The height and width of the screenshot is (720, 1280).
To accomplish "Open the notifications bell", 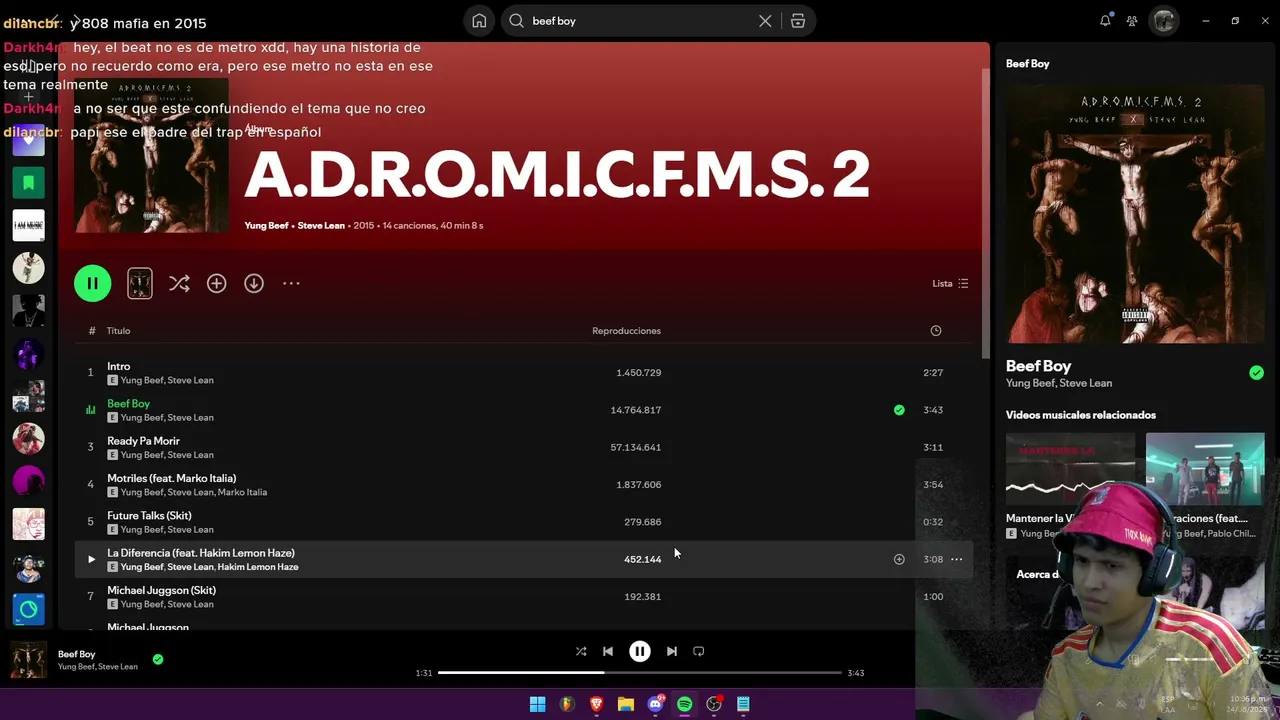I will pyautogui.click(x=1105, y=21).
